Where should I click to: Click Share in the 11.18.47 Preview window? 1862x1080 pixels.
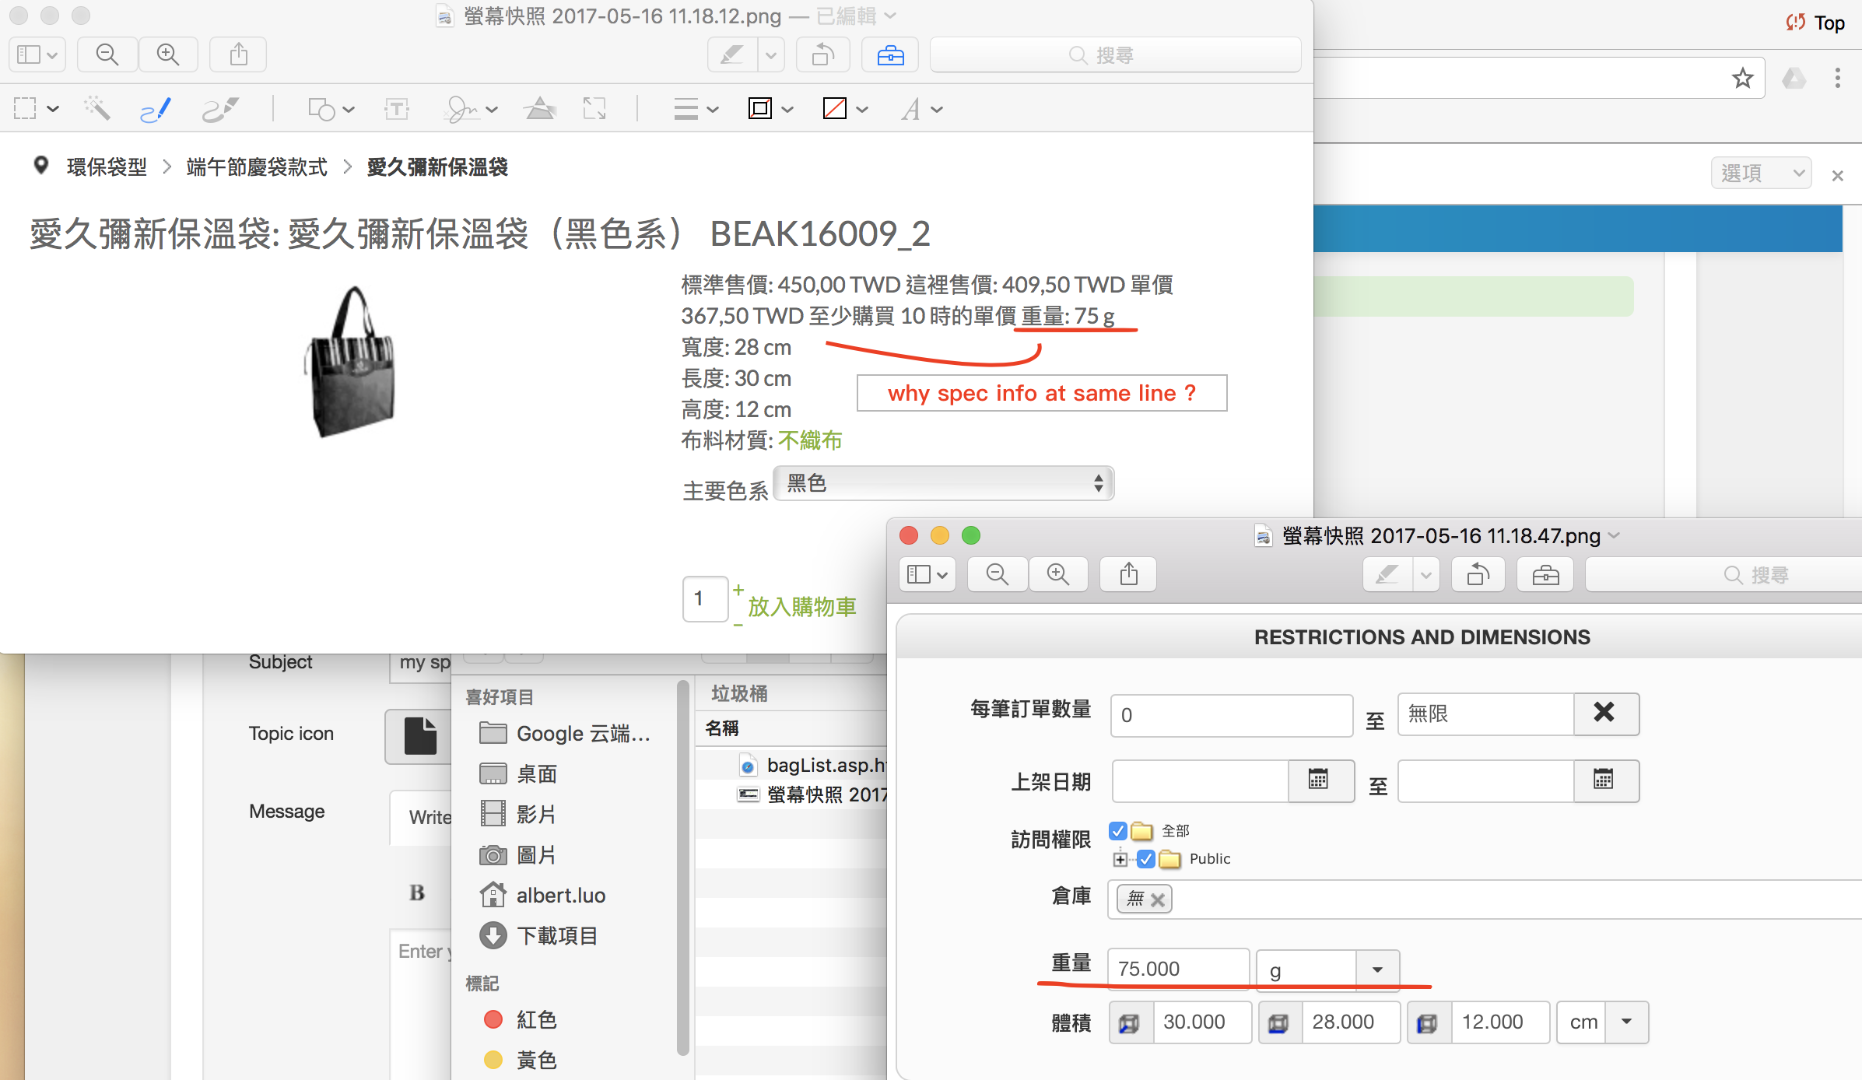(x=1128, y=574)
